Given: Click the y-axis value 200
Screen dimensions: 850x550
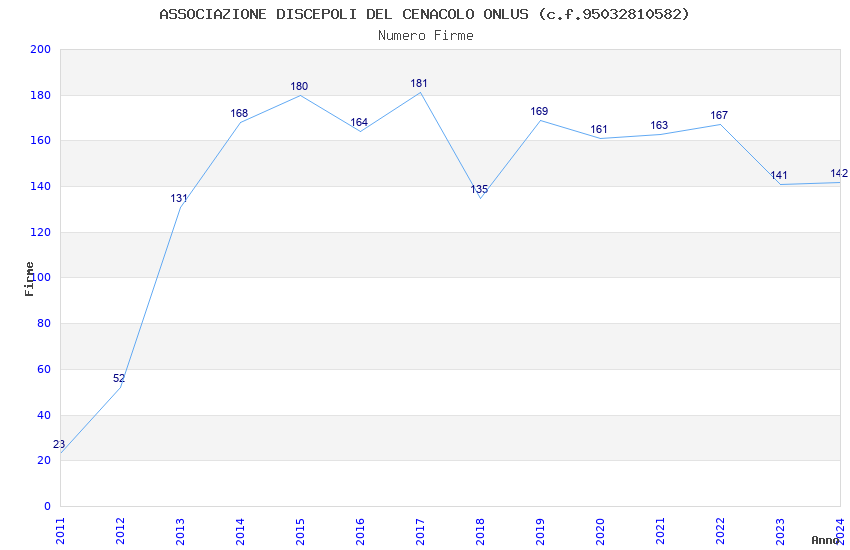Looking at the screenshot, I should tap(41, 49).
